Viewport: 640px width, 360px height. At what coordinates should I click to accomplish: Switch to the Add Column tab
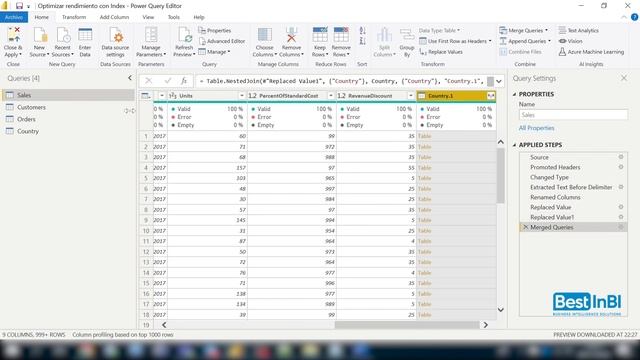point(114,17)
